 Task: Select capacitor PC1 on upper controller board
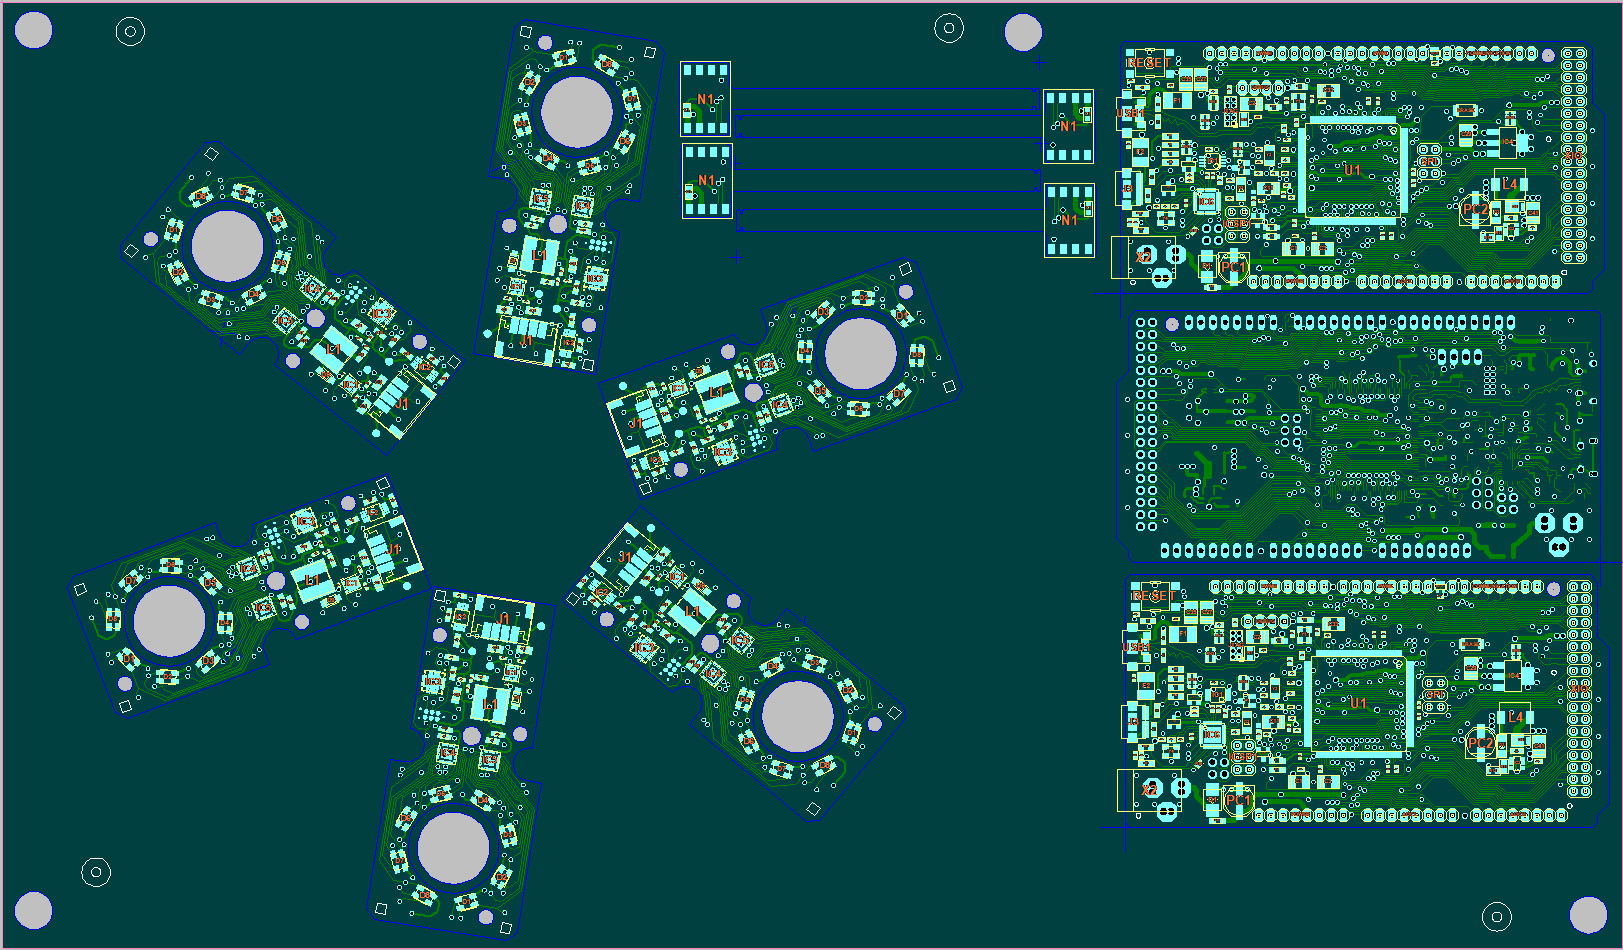(x=1234, y=266)
